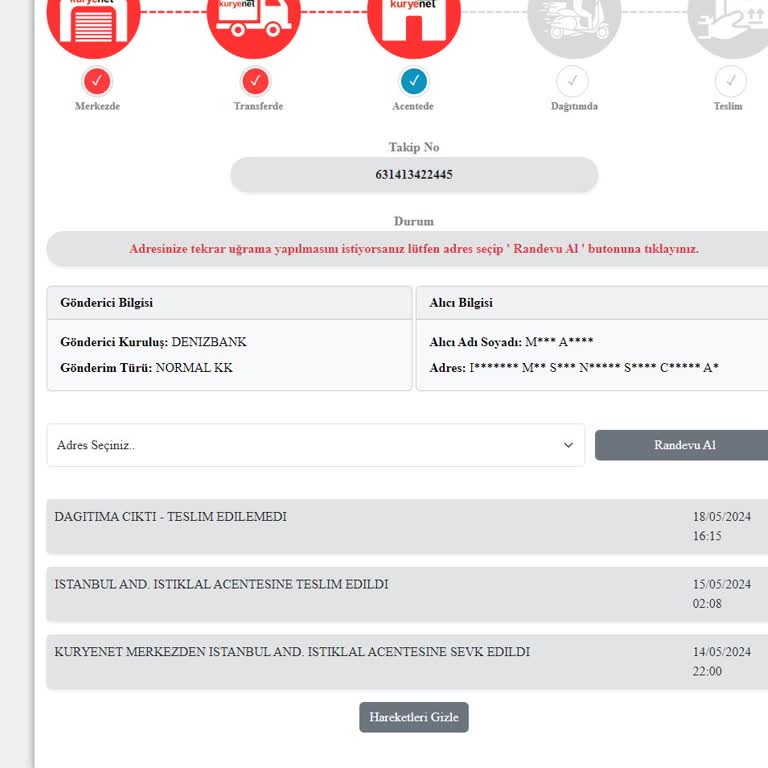Click the red status message about Randevu Al
Viewport: 768px width, 768px height.
(x=414, y=249)
